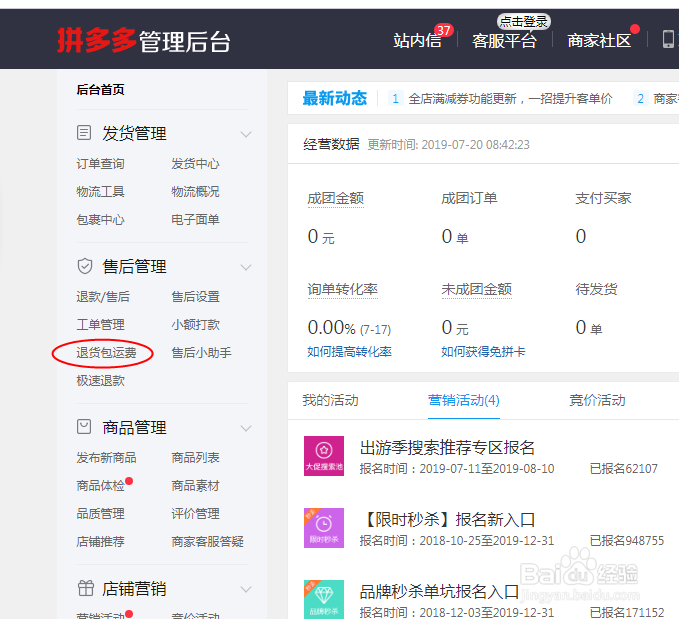Open 售后小助手 in sidebar
The image size is (679, 619).
[201, 353]
